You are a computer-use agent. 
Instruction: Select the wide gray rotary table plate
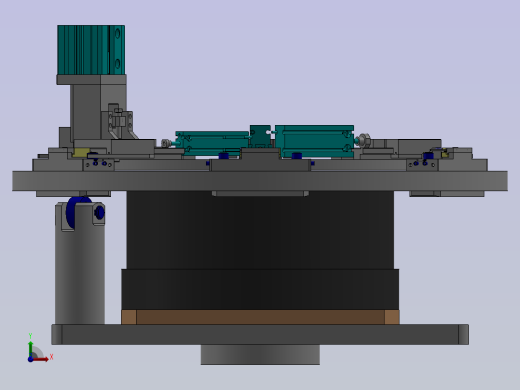click(x=260, y=181)
